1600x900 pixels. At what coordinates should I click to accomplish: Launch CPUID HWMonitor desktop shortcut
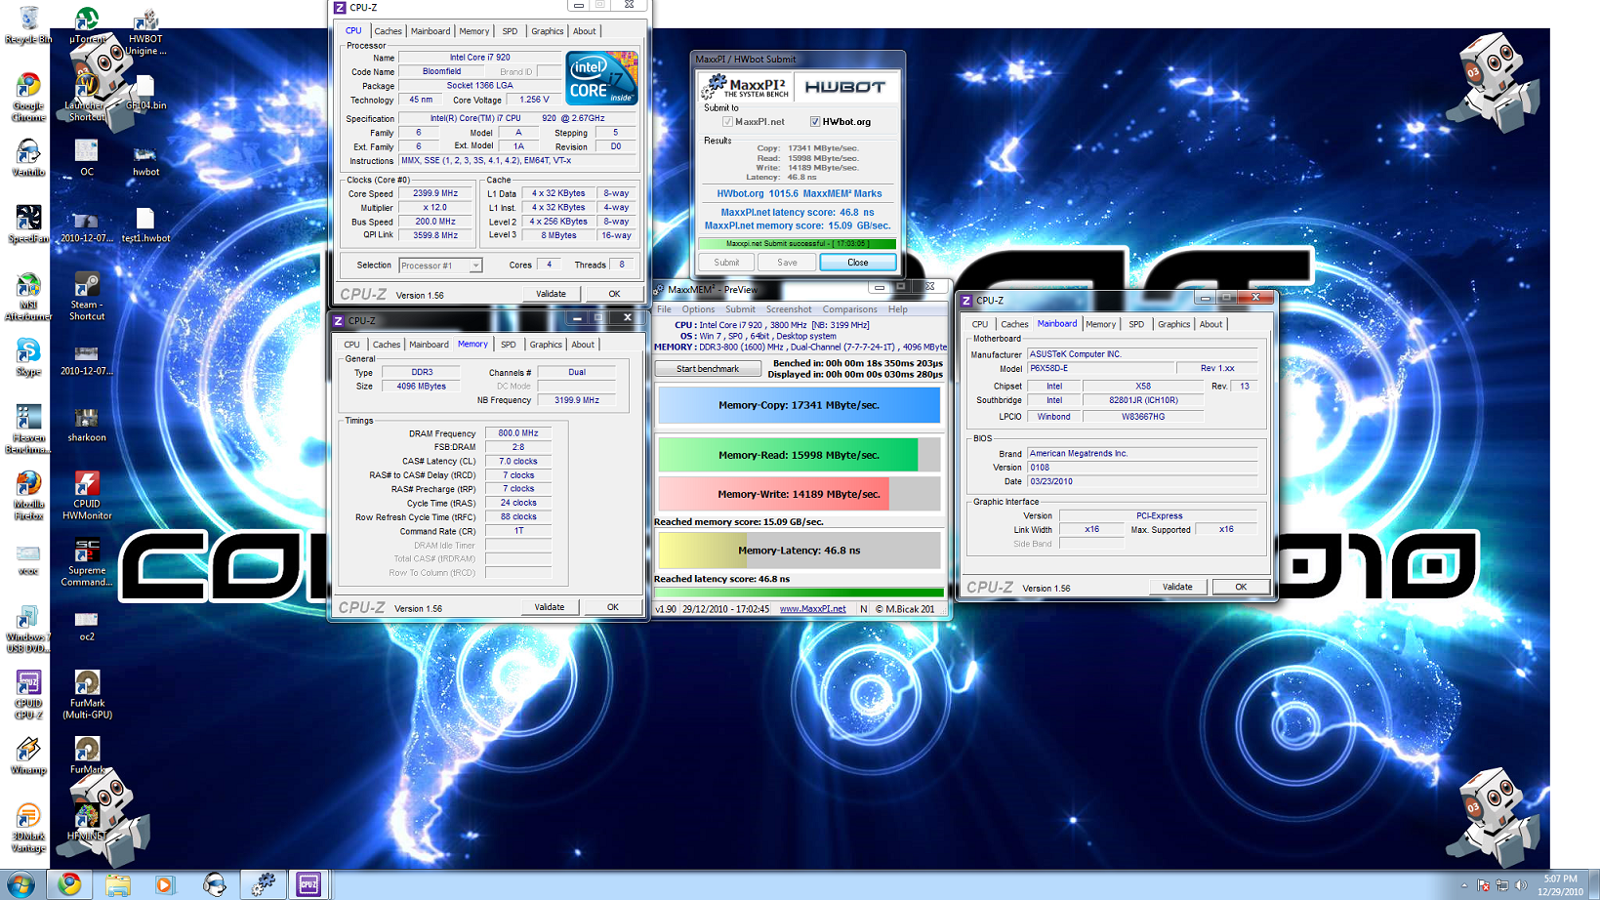[87, 495]
